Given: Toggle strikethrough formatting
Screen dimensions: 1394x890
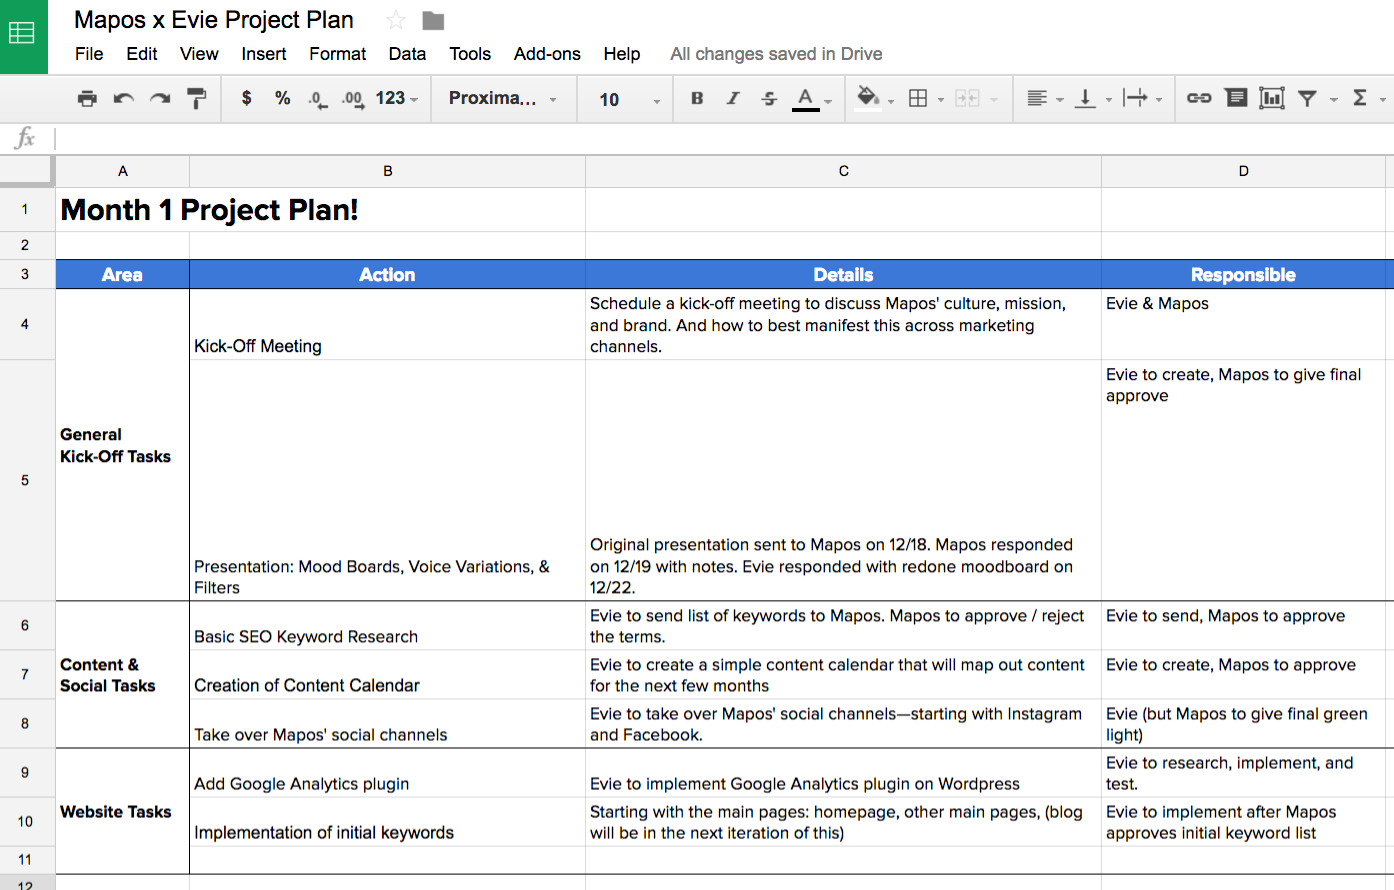Looking at the screenshot, I should [769, 98].
